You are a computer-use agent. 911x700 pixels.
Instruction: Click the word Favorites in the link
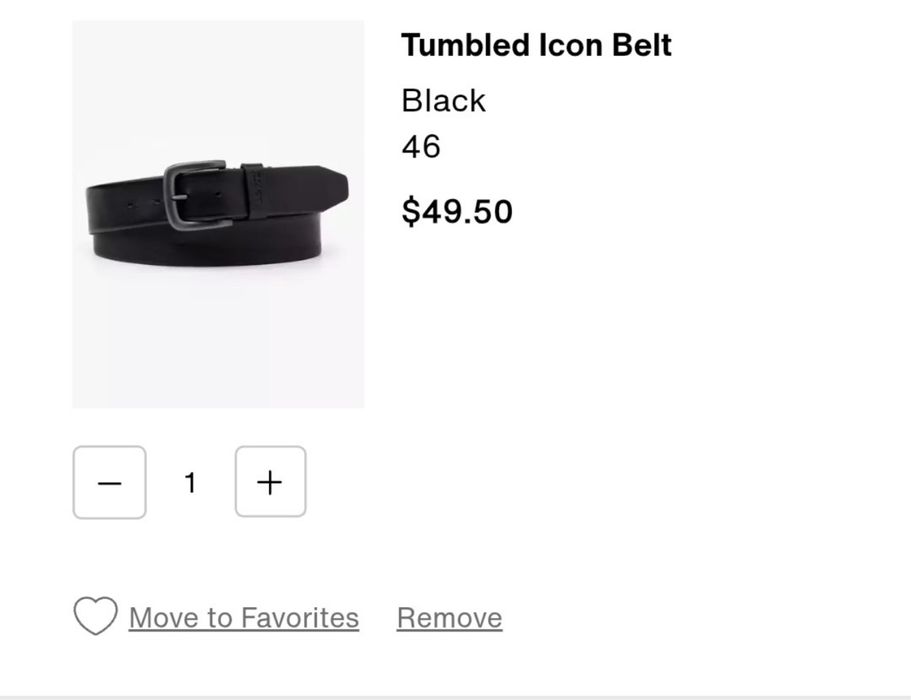[298, 618]
